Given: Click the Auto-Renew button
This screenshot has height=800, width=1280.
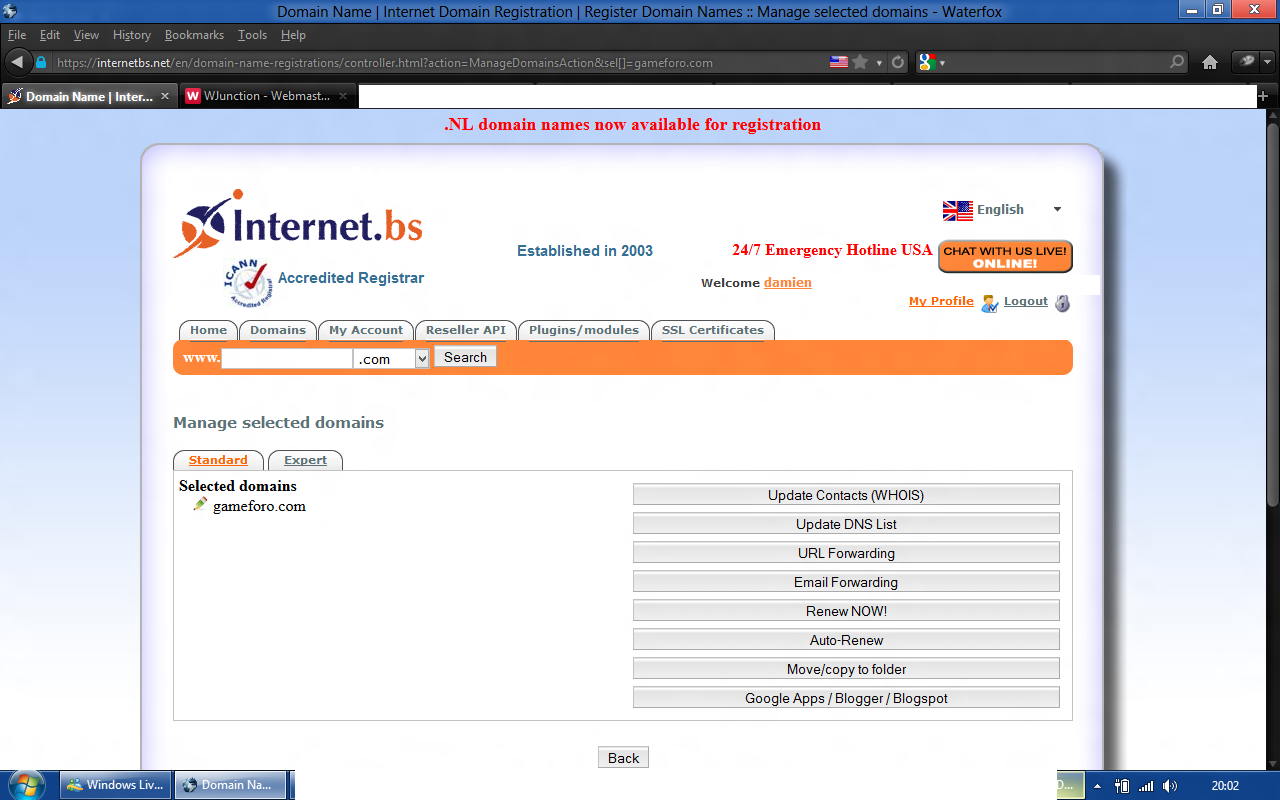Looking at the screenshot, I should [846, 640].
